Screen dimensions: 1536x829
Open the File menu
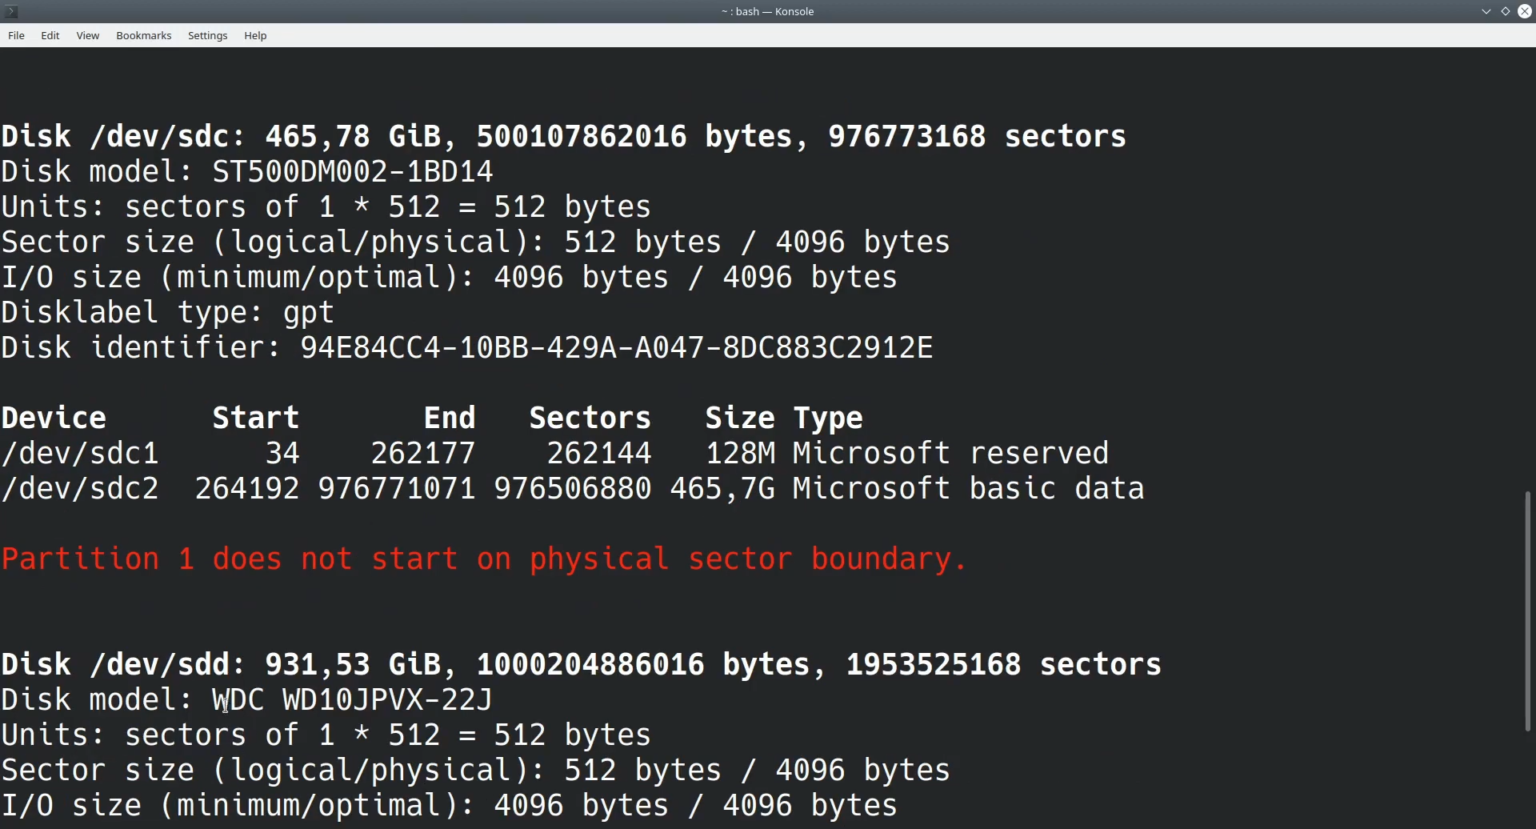pyautogui.click(x=16, y=35)
